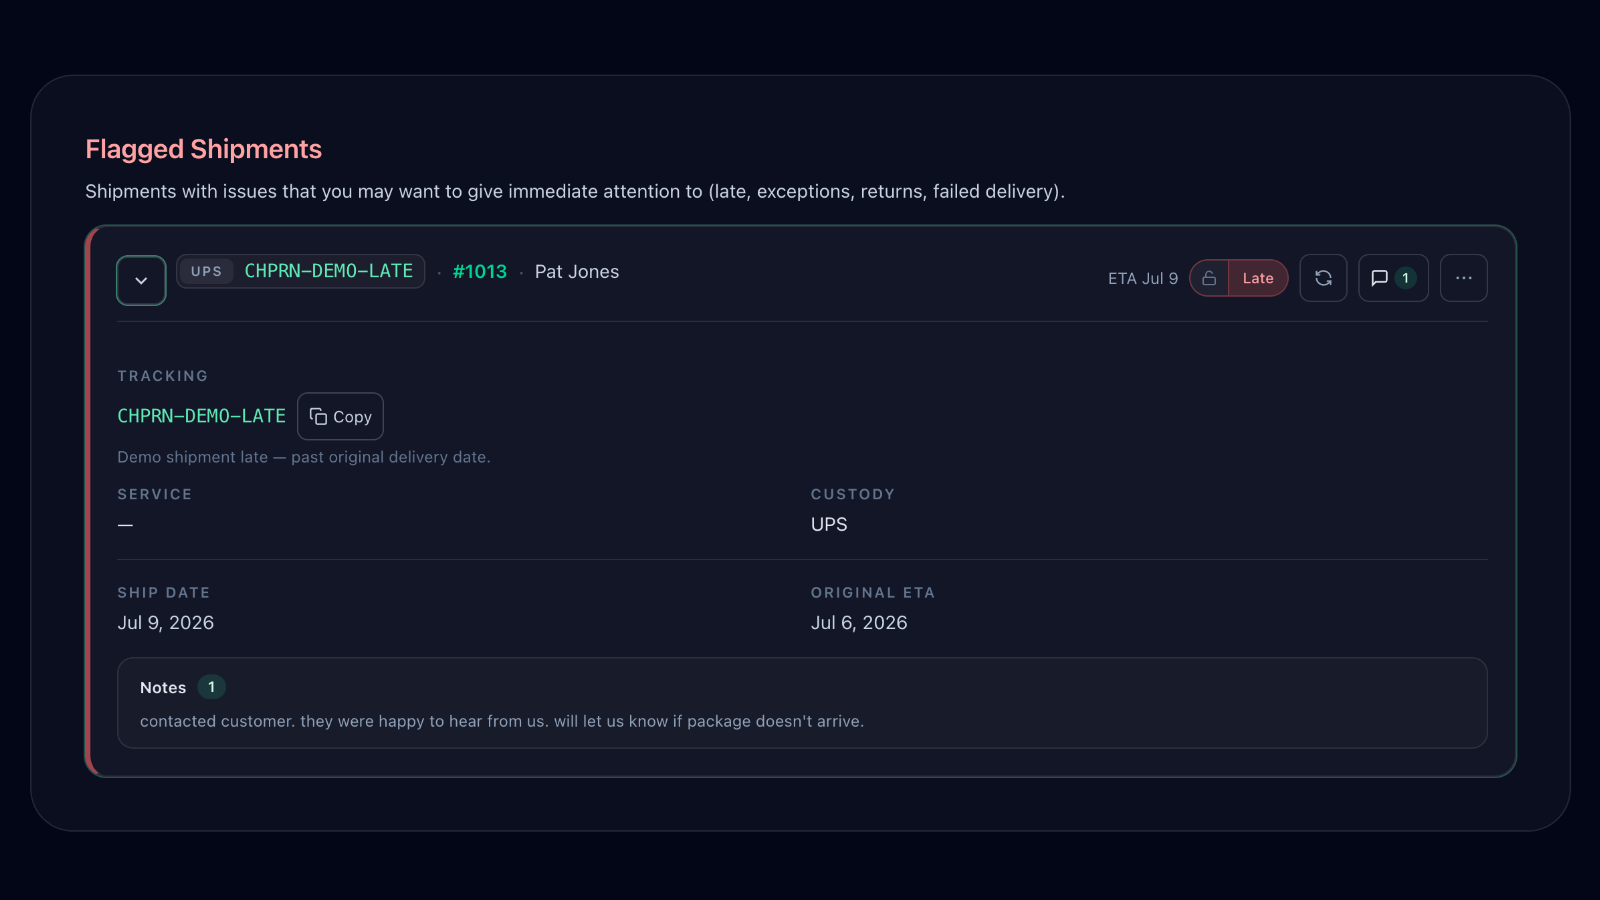Copy the tracking number
Viewport: 1600px width, 900px height.
coord(340,416)
